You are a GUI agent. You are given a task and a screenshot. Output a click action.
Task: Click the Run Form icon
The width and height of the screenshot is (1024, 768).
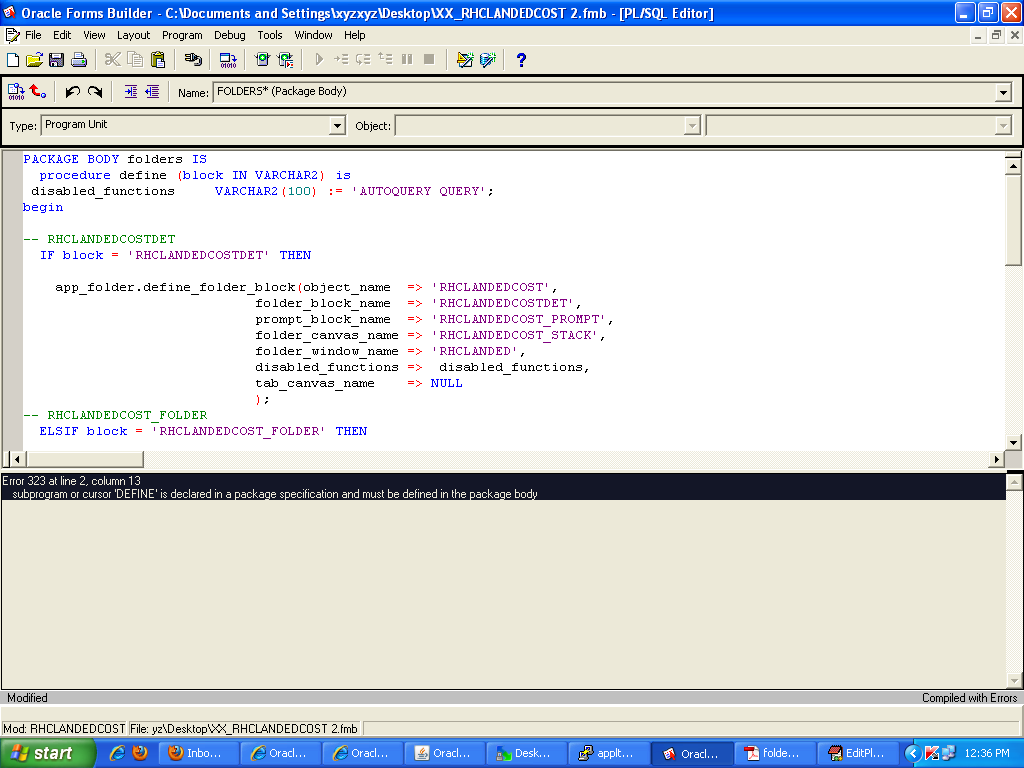click(263, 60)
